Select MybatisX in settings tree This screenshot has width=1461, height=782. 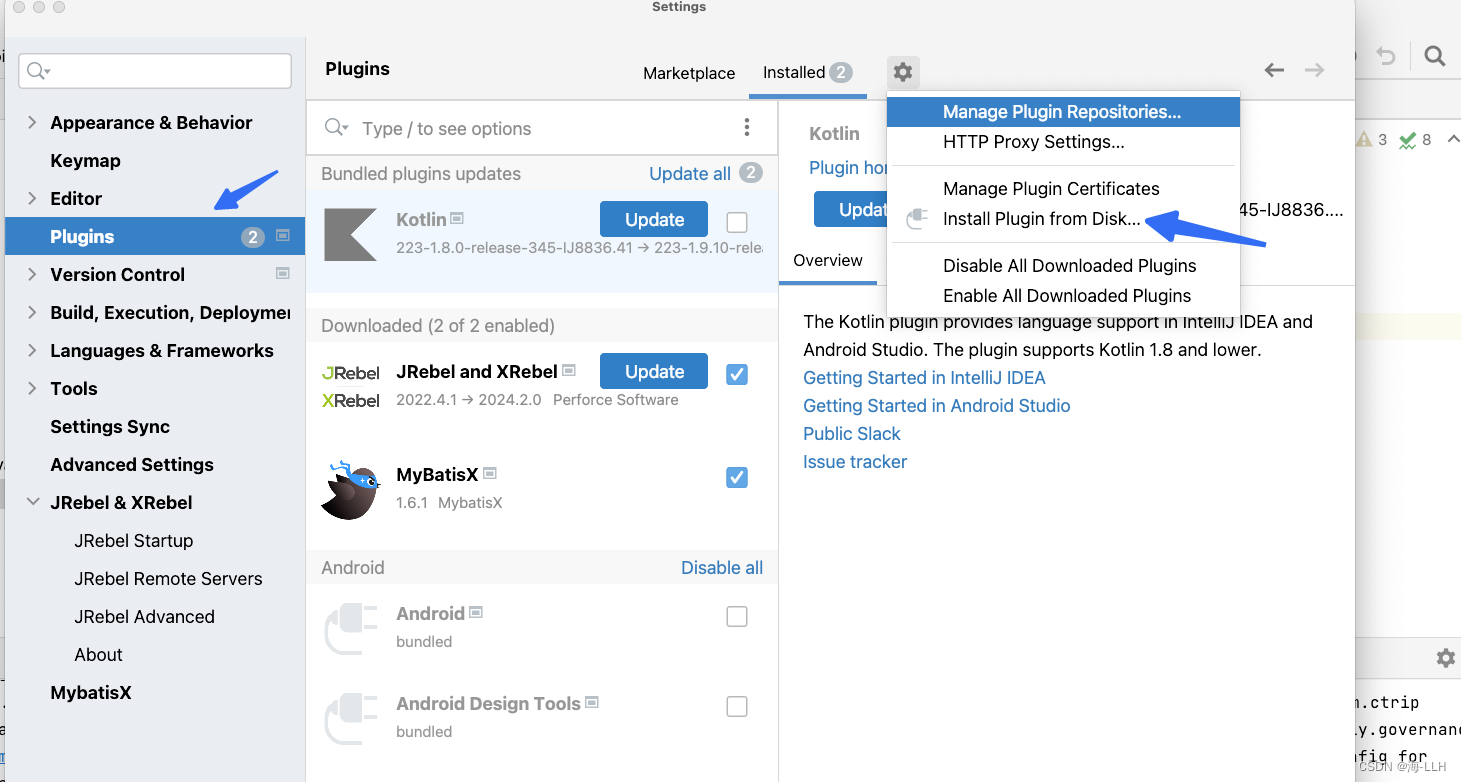[91, 692]
